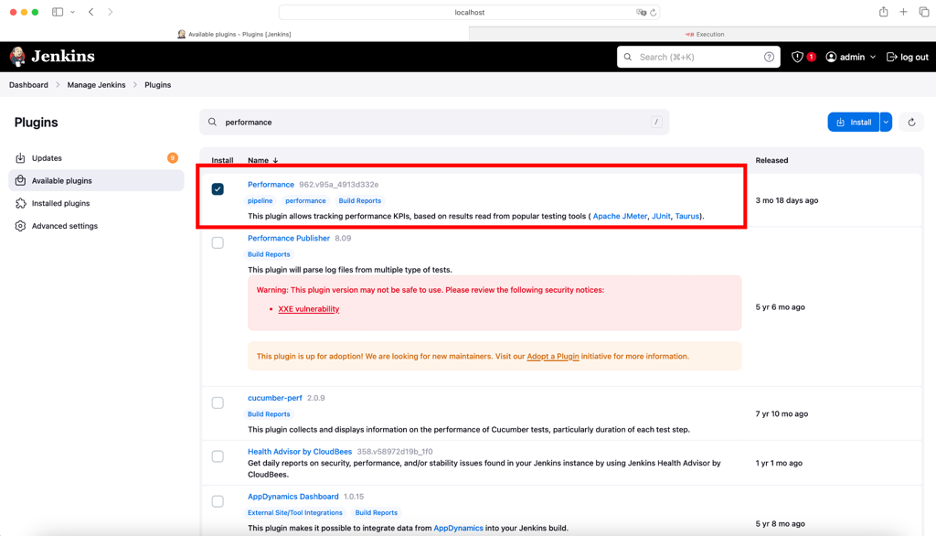Check the Health Advisor by CloudBees checkbox

pos(218,457)
